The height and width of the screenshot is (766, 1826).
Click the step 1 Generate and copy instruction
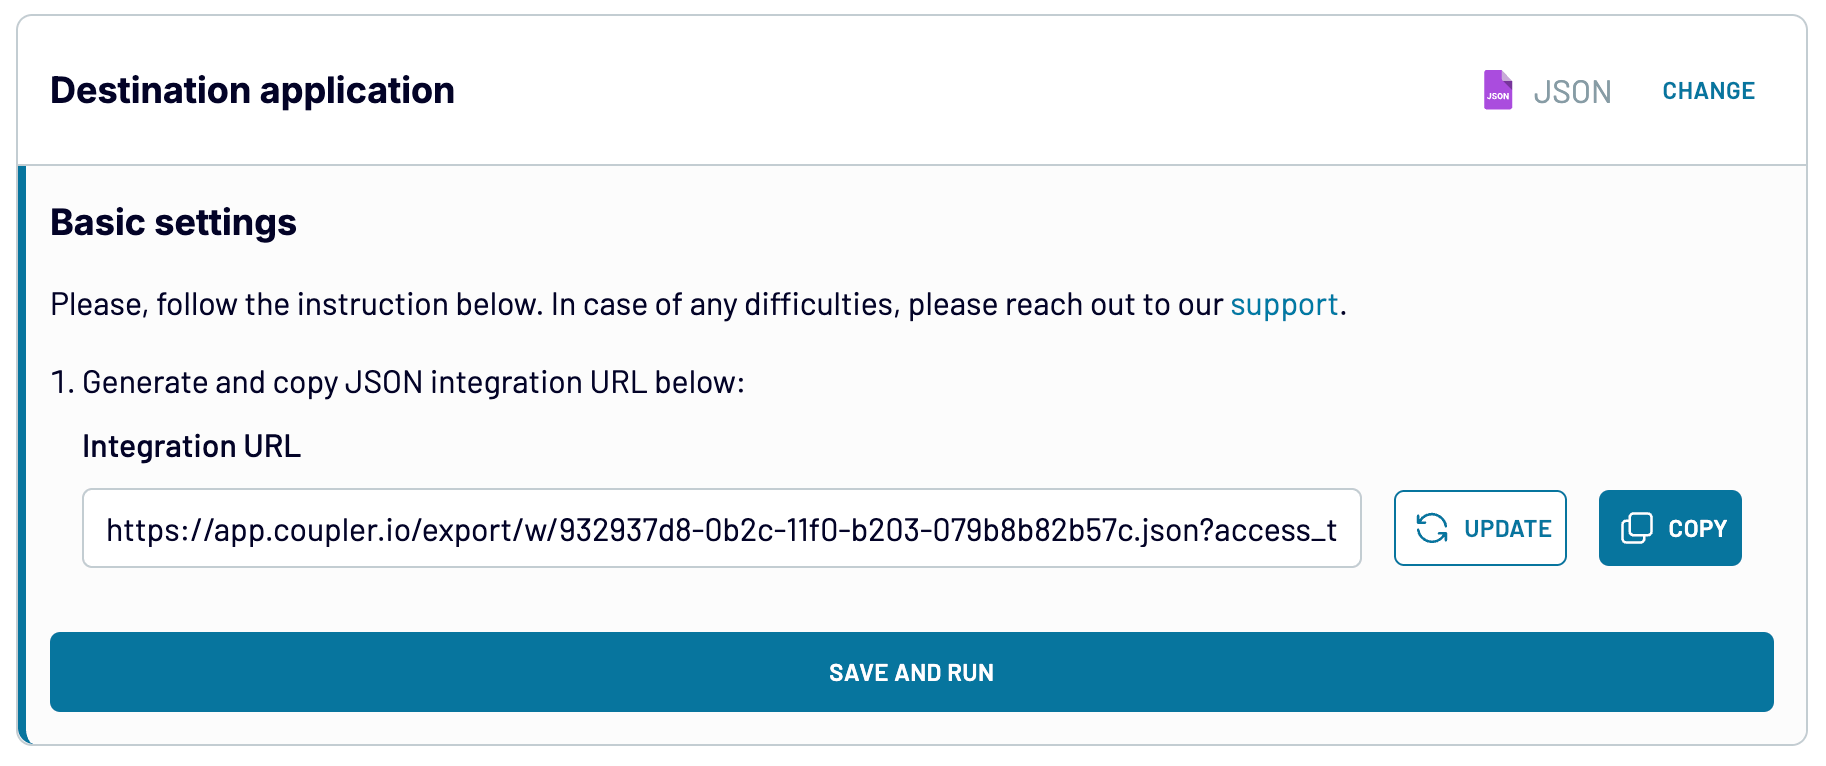(398, 382)
